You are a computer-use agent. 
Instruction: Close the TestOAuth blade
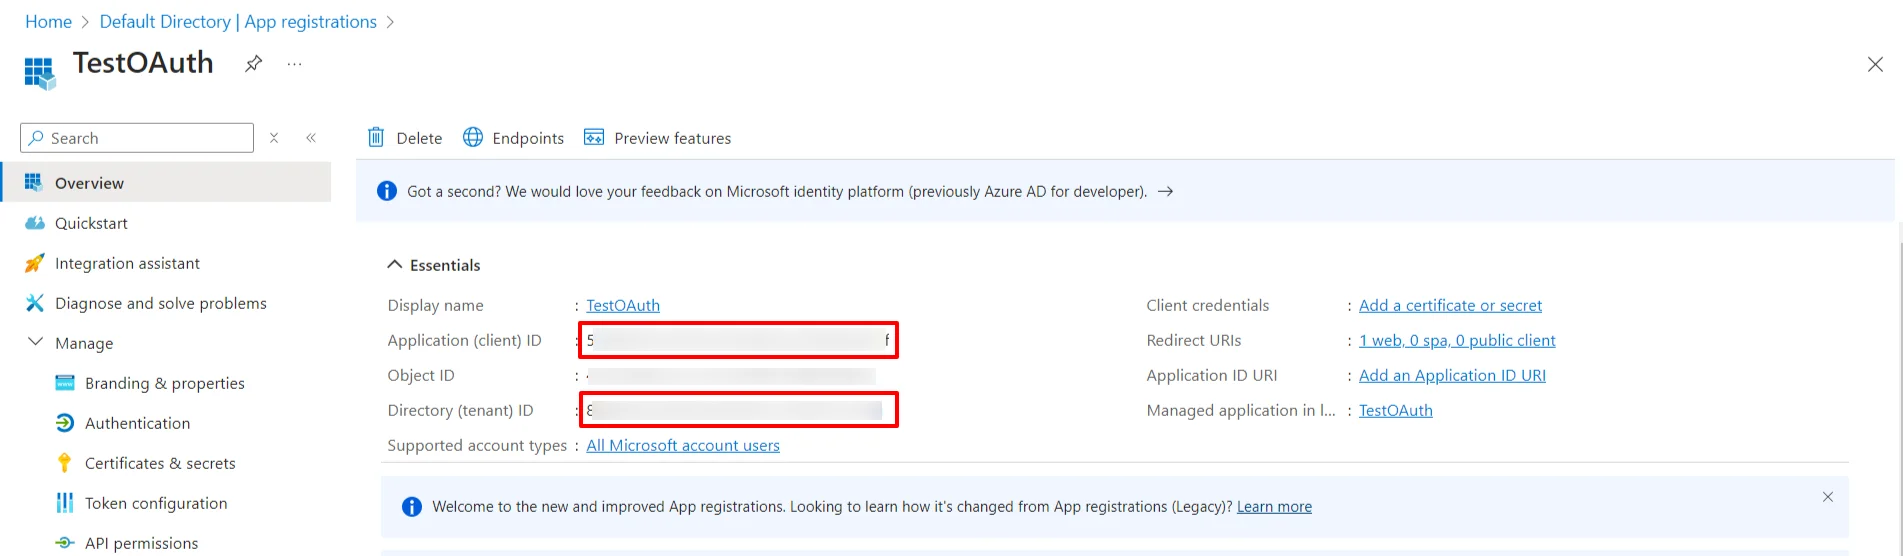1875,64
